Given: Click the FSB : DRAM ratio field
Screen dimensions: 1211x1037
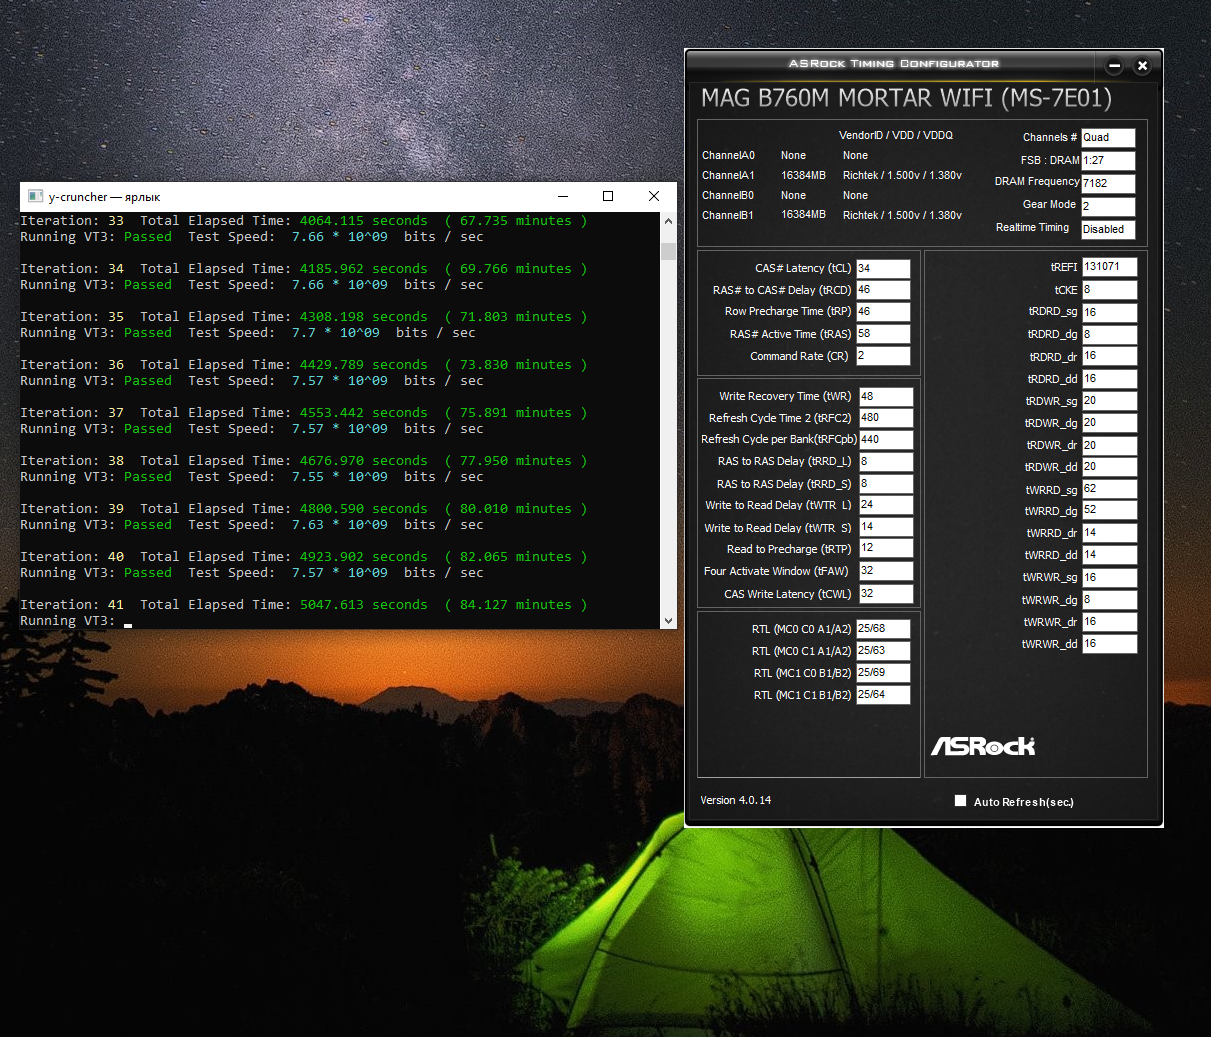Looking at the screenshot, I should coord(1108,161).
